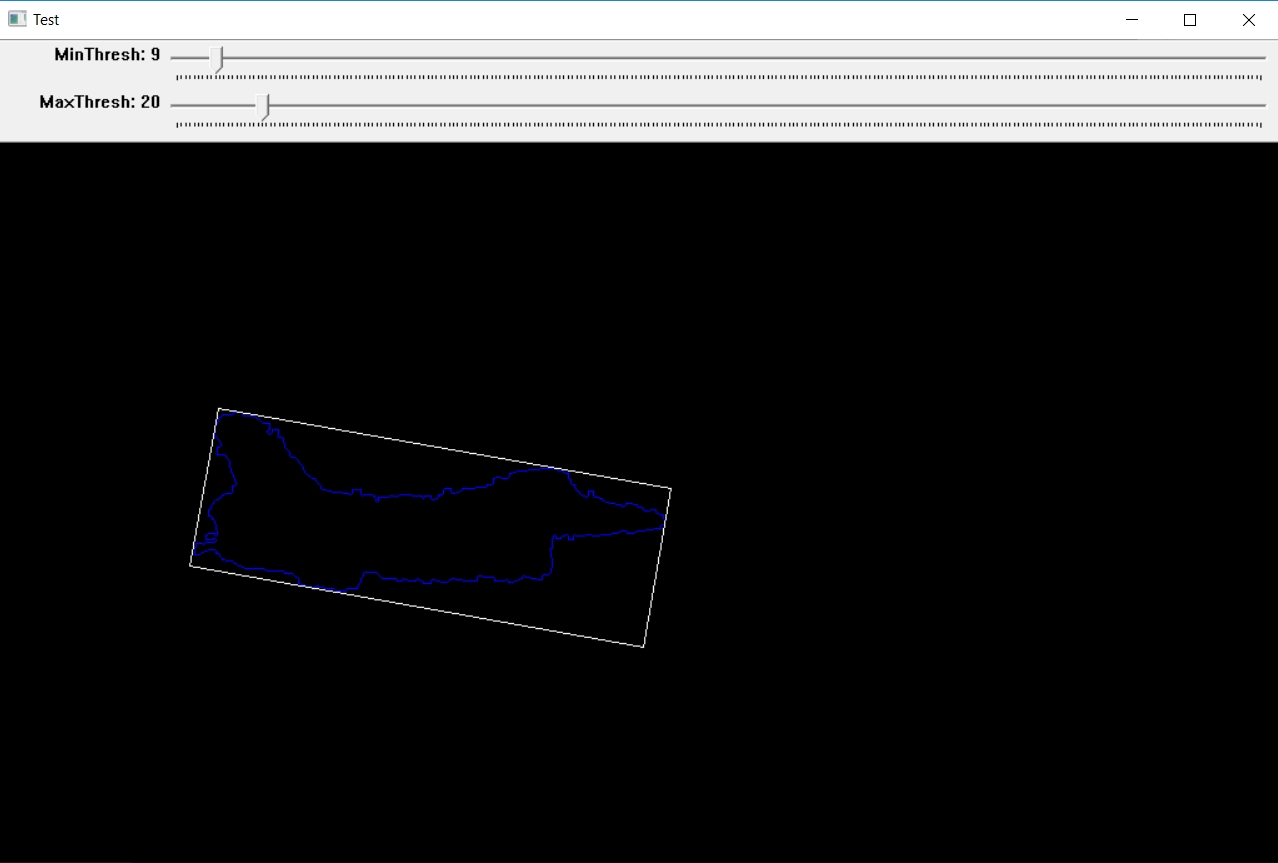Click the MinThresh: 9 label
This screenshot has width=1278, height=863.
pyautogui.click(x=107, y=55)
